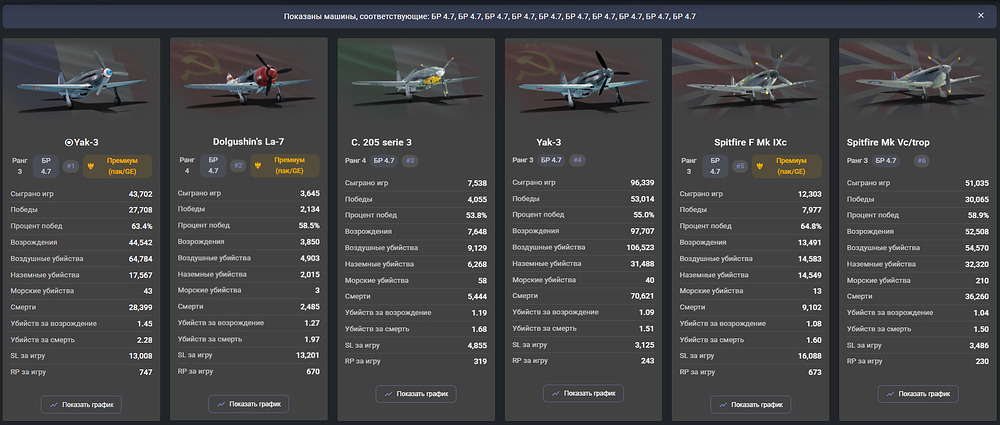
Task: Show graph for the first Yak-3 card
Action: pos(82,404)
